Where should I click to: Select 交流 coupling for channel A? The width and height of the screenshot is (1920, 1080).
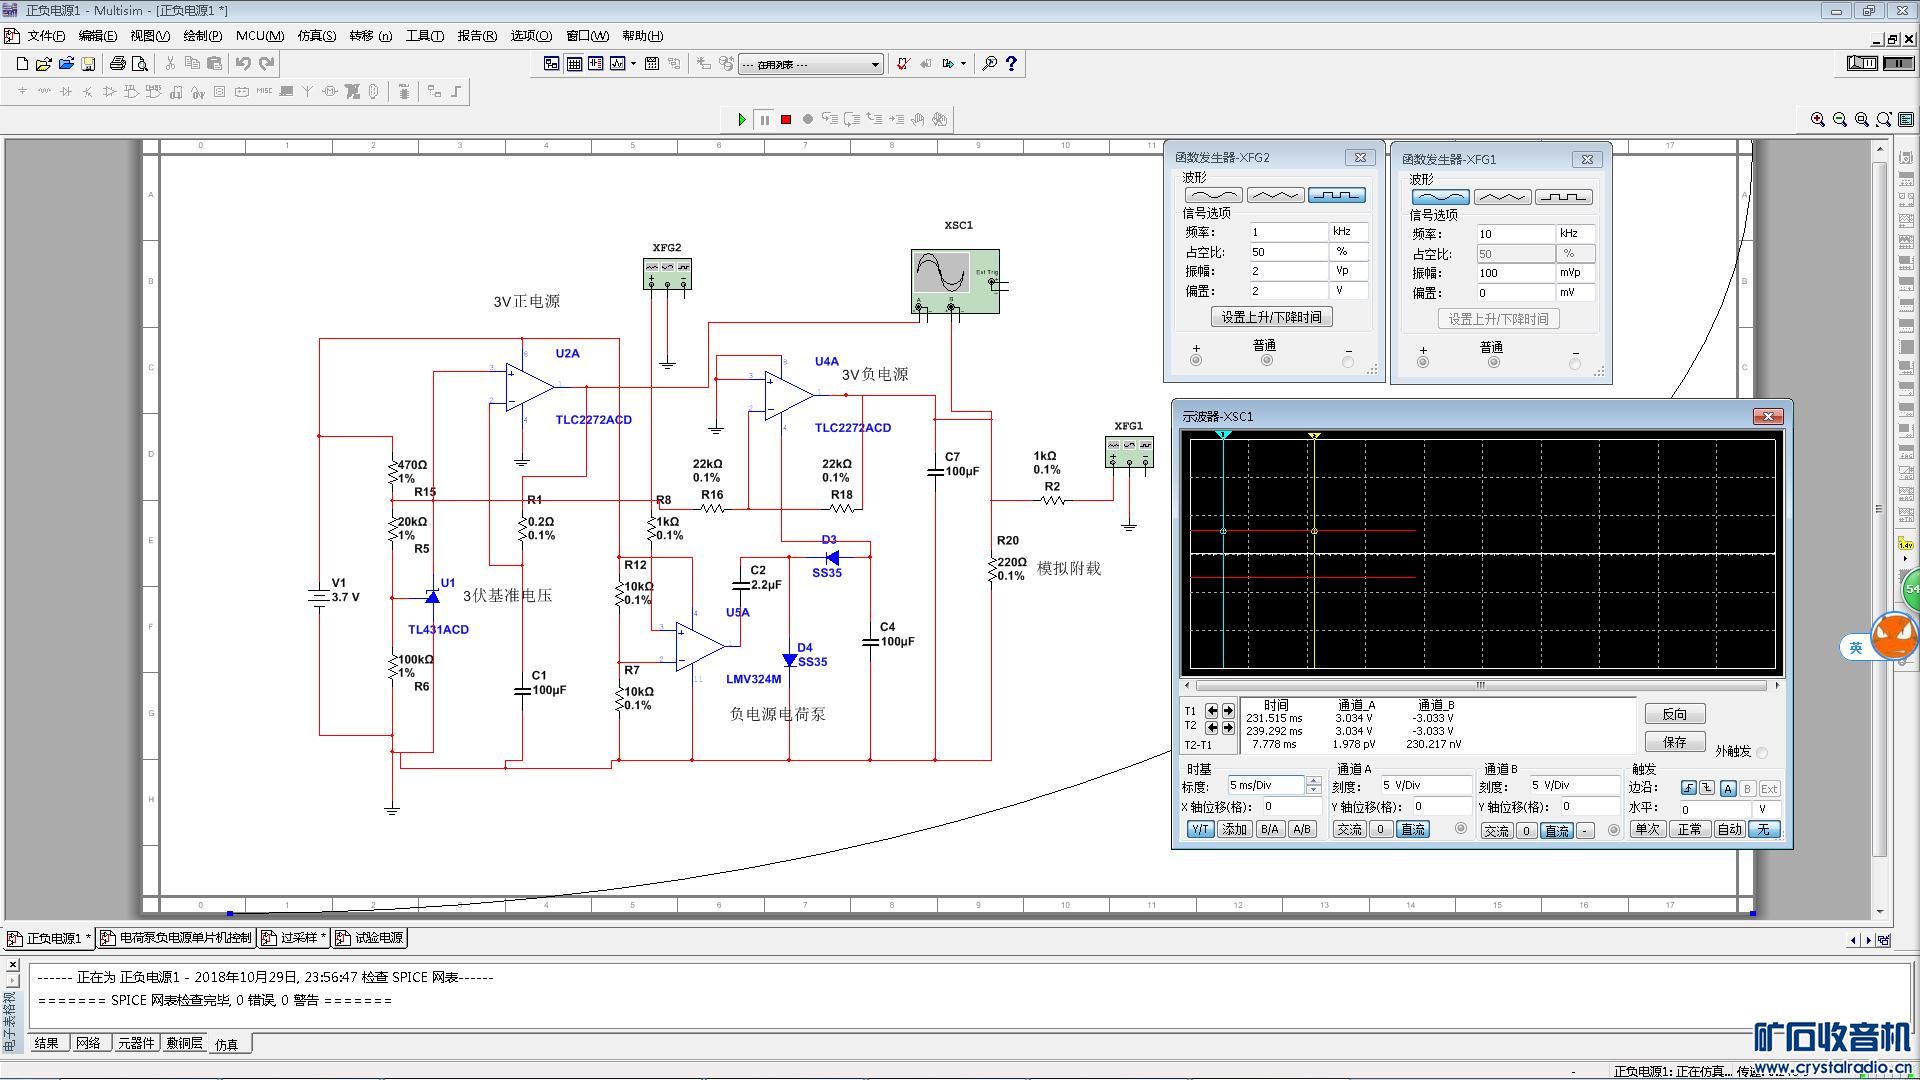pyautogui.click(x=1349, y=830)
